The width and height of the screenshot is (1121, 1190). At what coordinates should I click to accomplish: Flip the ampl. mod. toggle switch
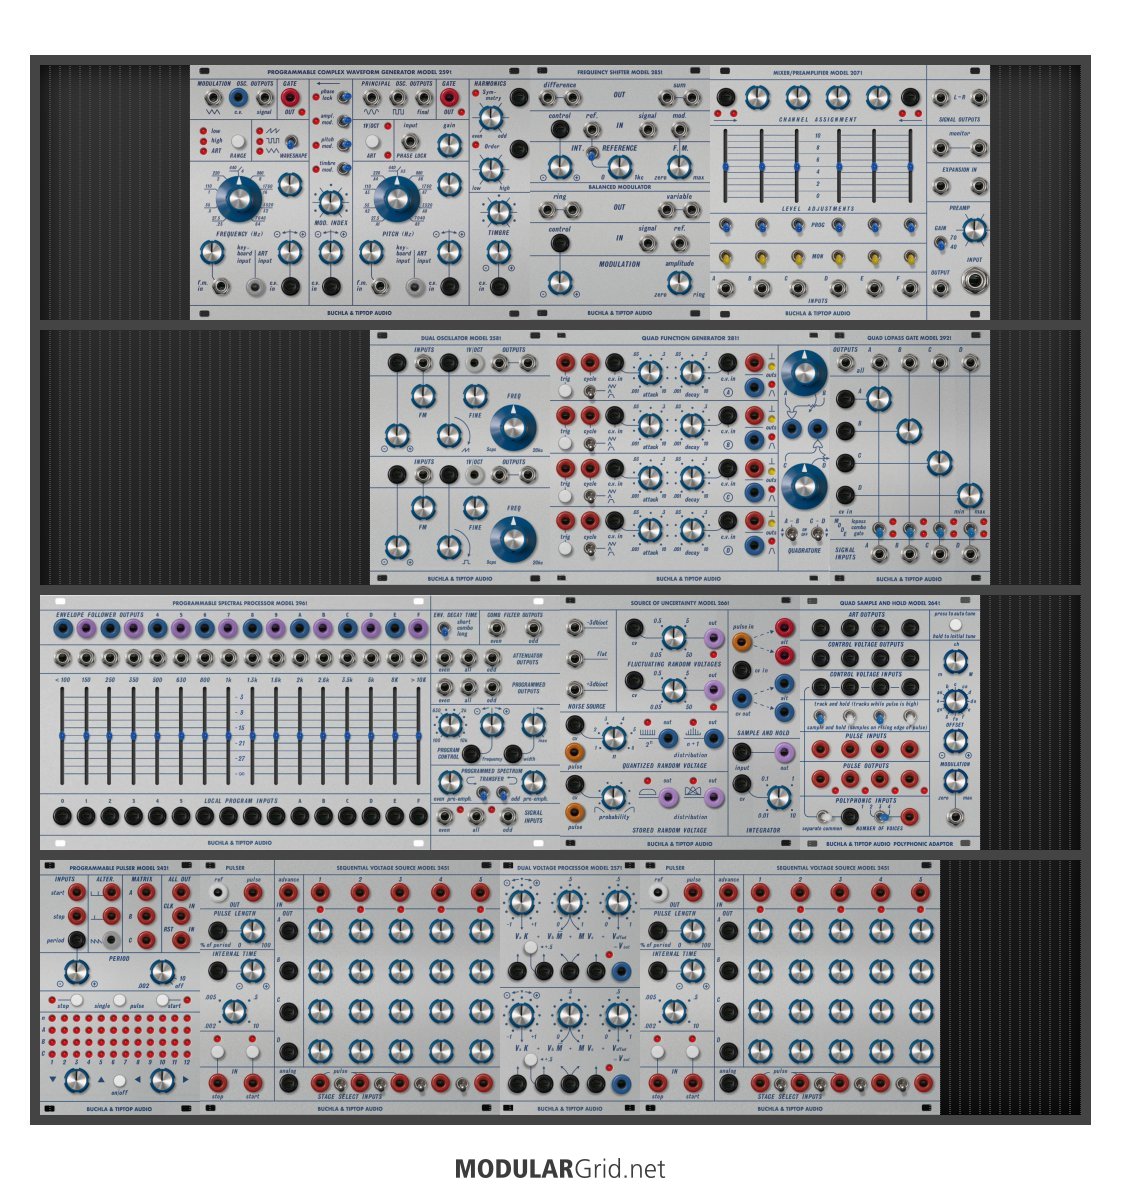tap(343, 121)
